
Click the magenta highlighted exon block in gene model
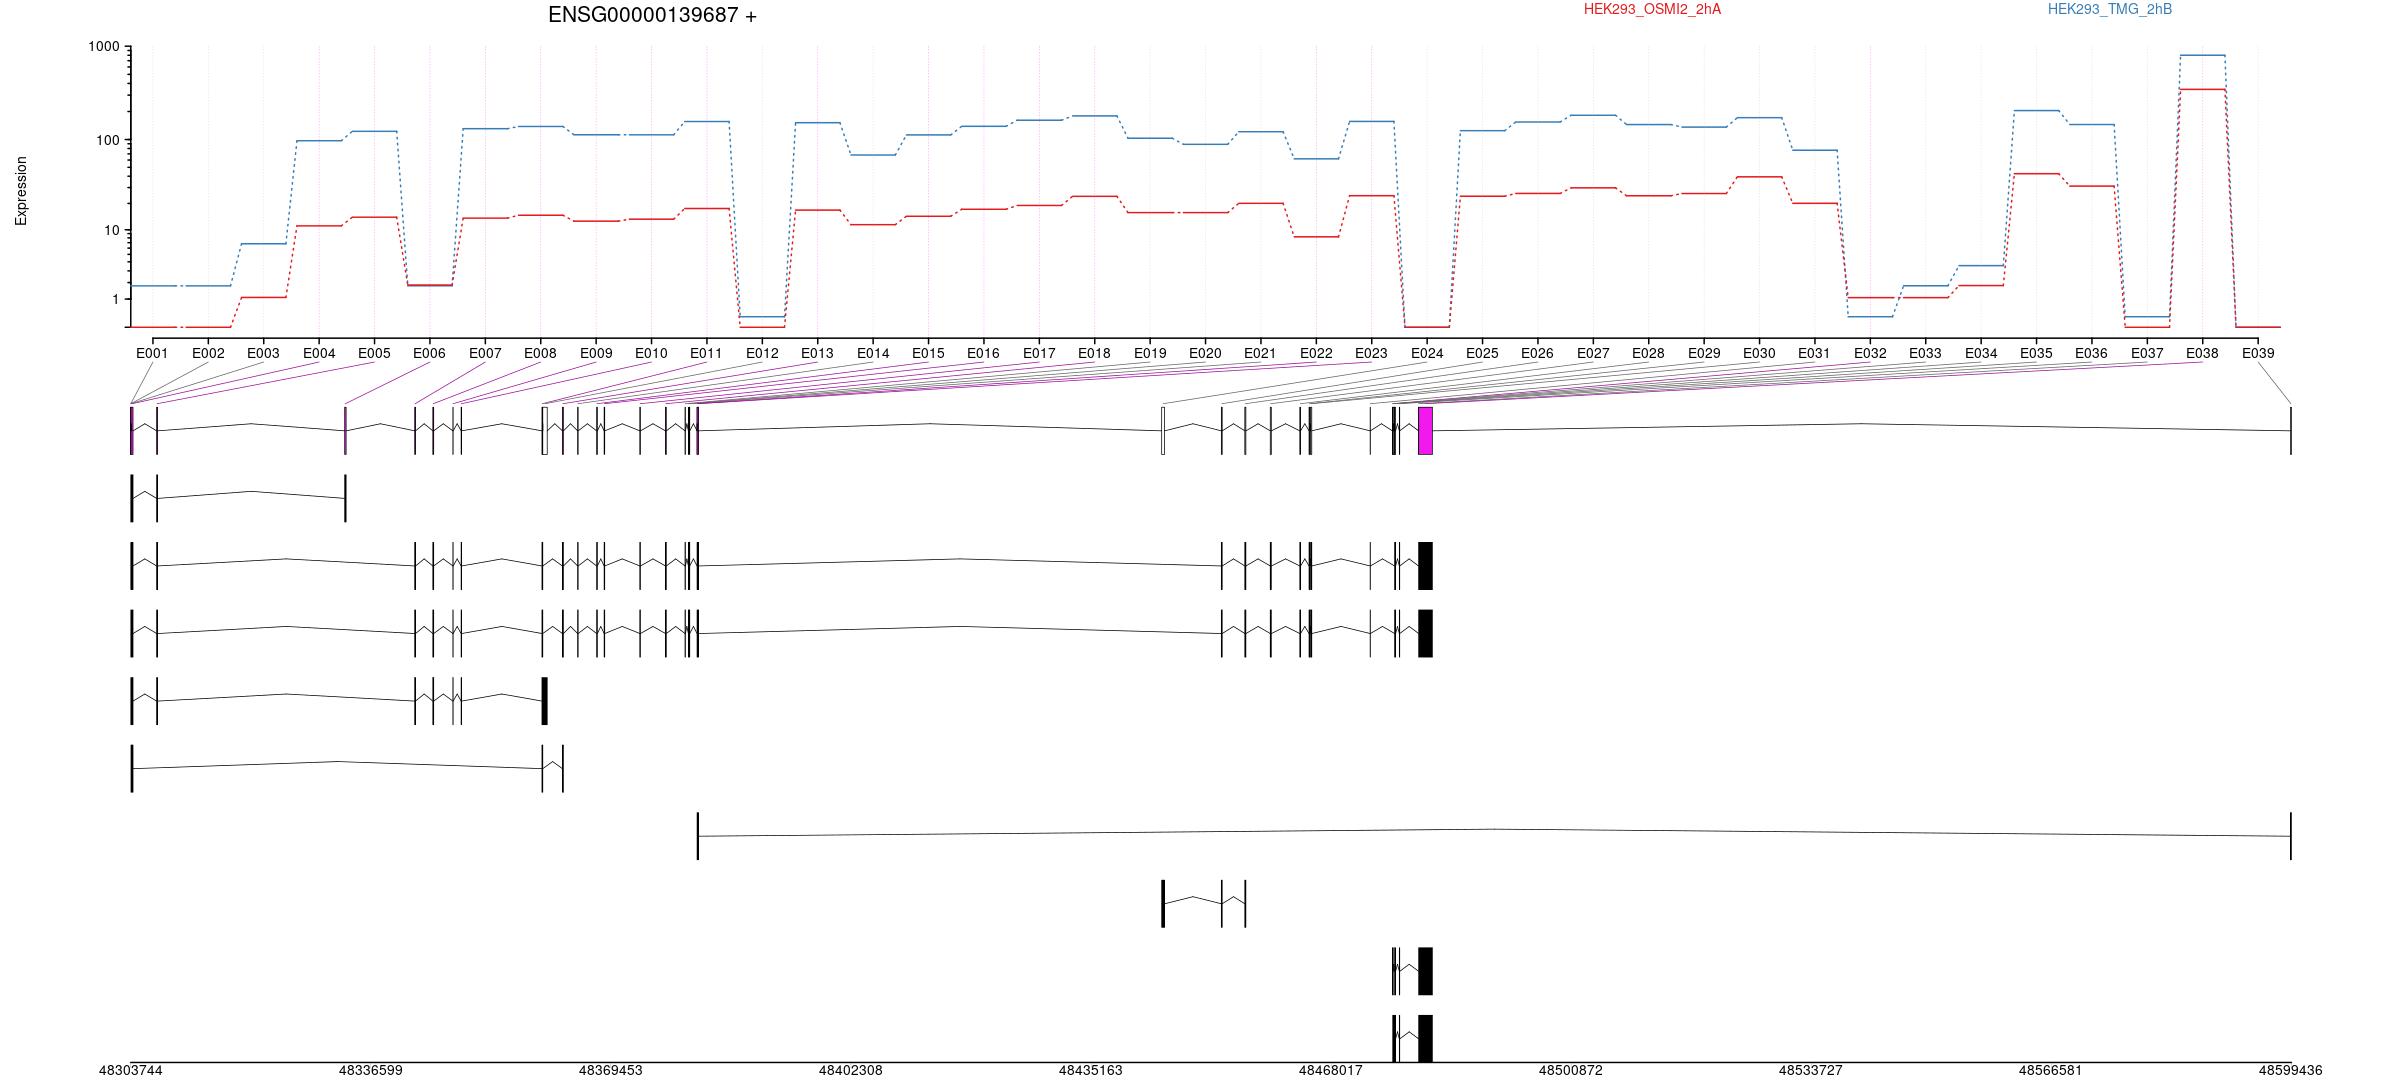[1425, 430]
